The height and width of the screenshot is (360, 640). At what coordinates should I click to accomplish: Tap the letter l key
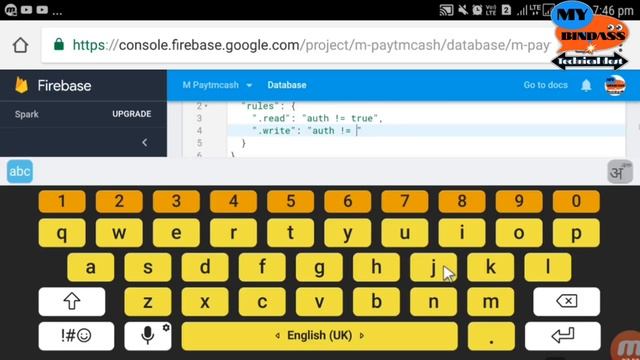pyautogui.click(x=548, y=267)
